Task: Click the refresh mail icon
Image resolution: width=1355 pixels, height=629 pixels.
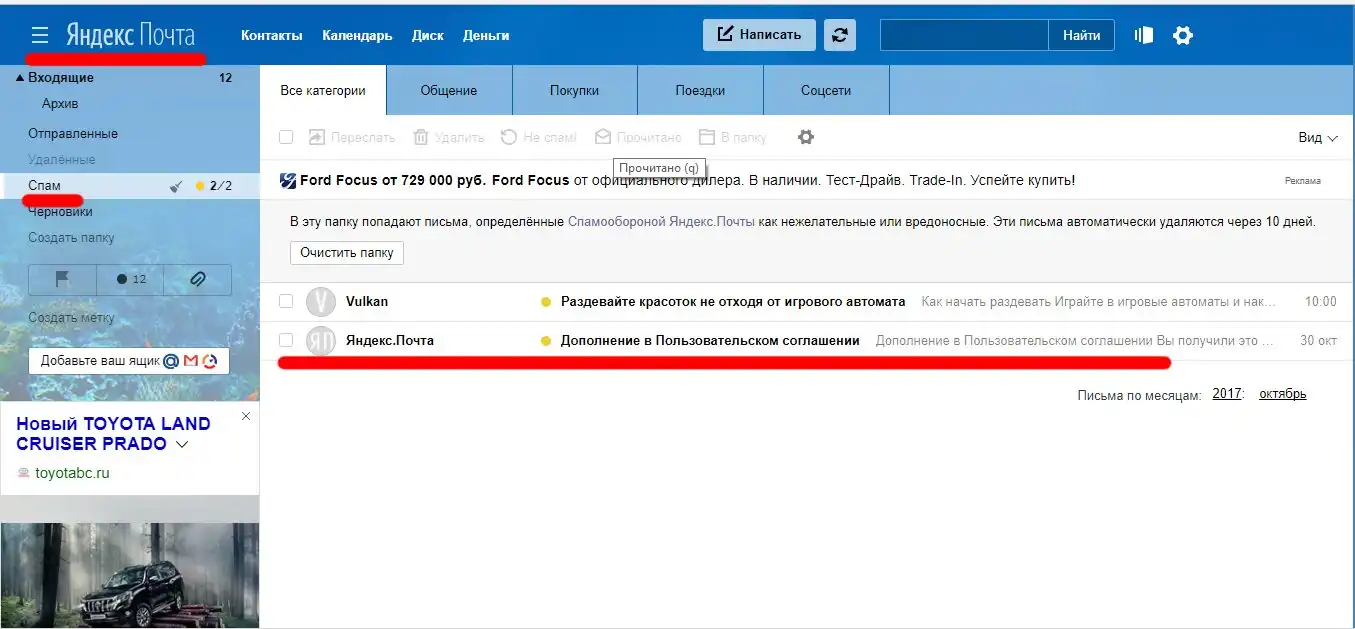Action: [x=840, y=35]
